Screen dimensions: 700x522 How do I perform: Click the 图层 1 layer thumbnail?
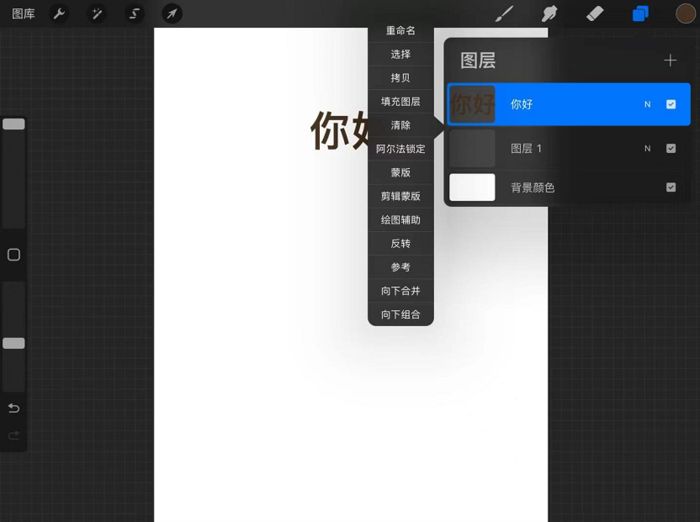(472, 148)
